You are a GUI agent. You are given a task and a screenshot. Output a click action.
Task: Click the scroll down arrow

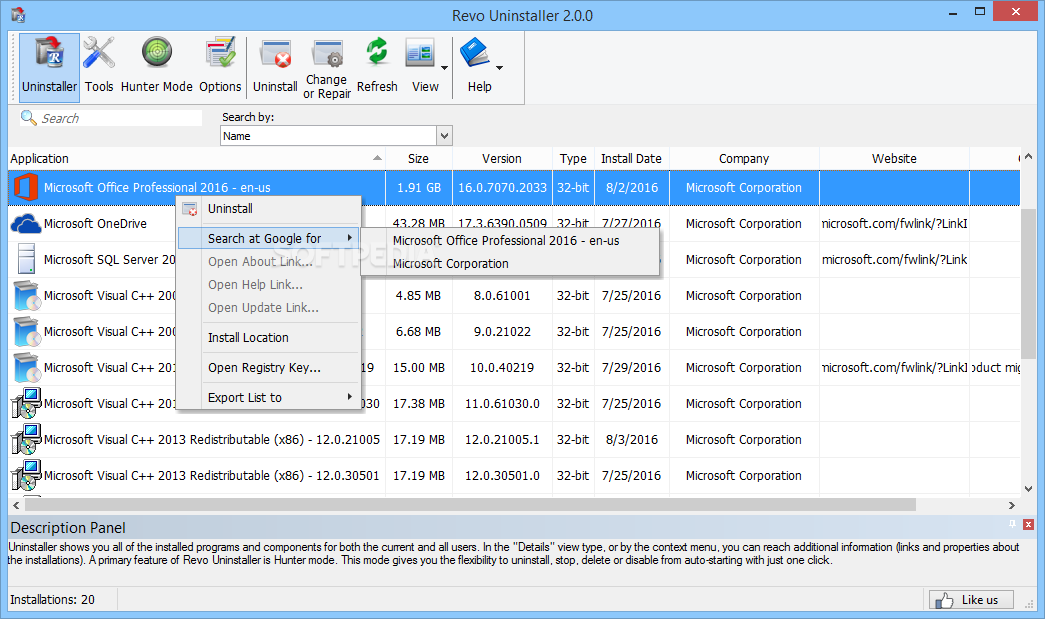coord(1028,488)
